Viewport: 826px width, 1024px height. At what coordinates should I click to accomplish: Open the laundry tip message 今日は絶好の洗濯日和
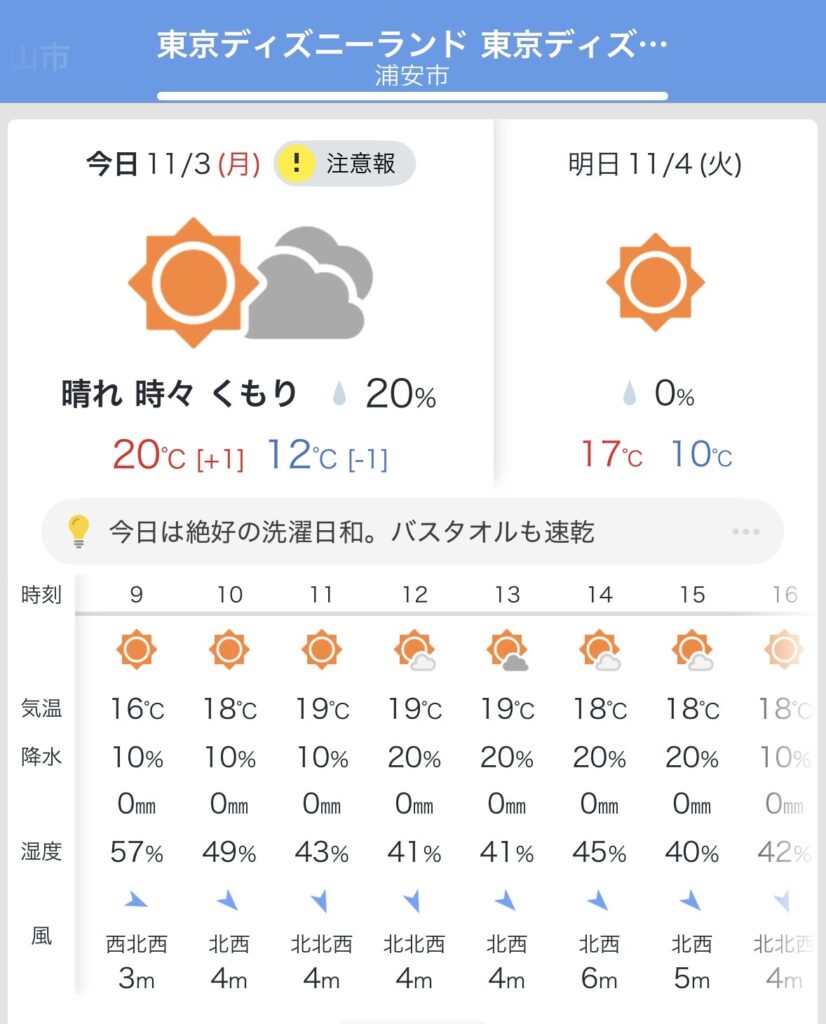(351, 532)
